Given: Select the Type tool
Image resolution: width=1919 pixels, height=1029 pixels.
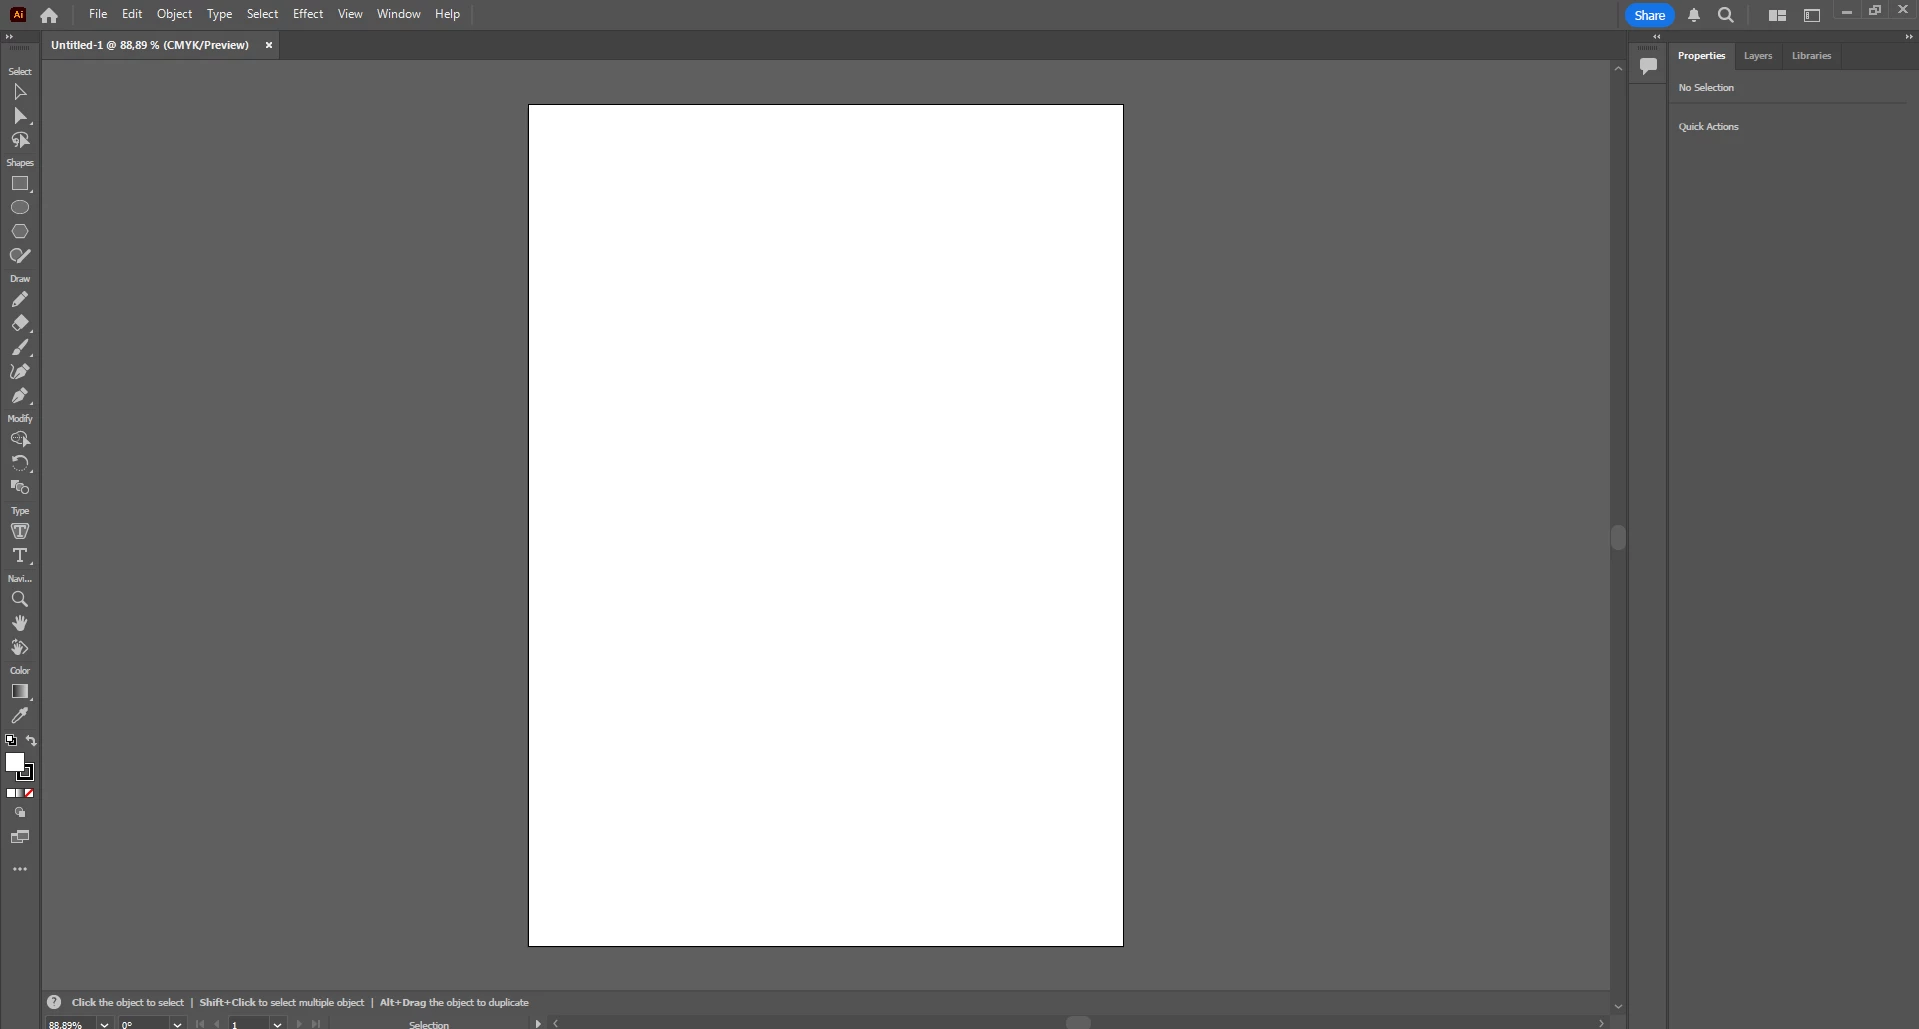Looking at the screenshot, I should click(x=20, y=556).
